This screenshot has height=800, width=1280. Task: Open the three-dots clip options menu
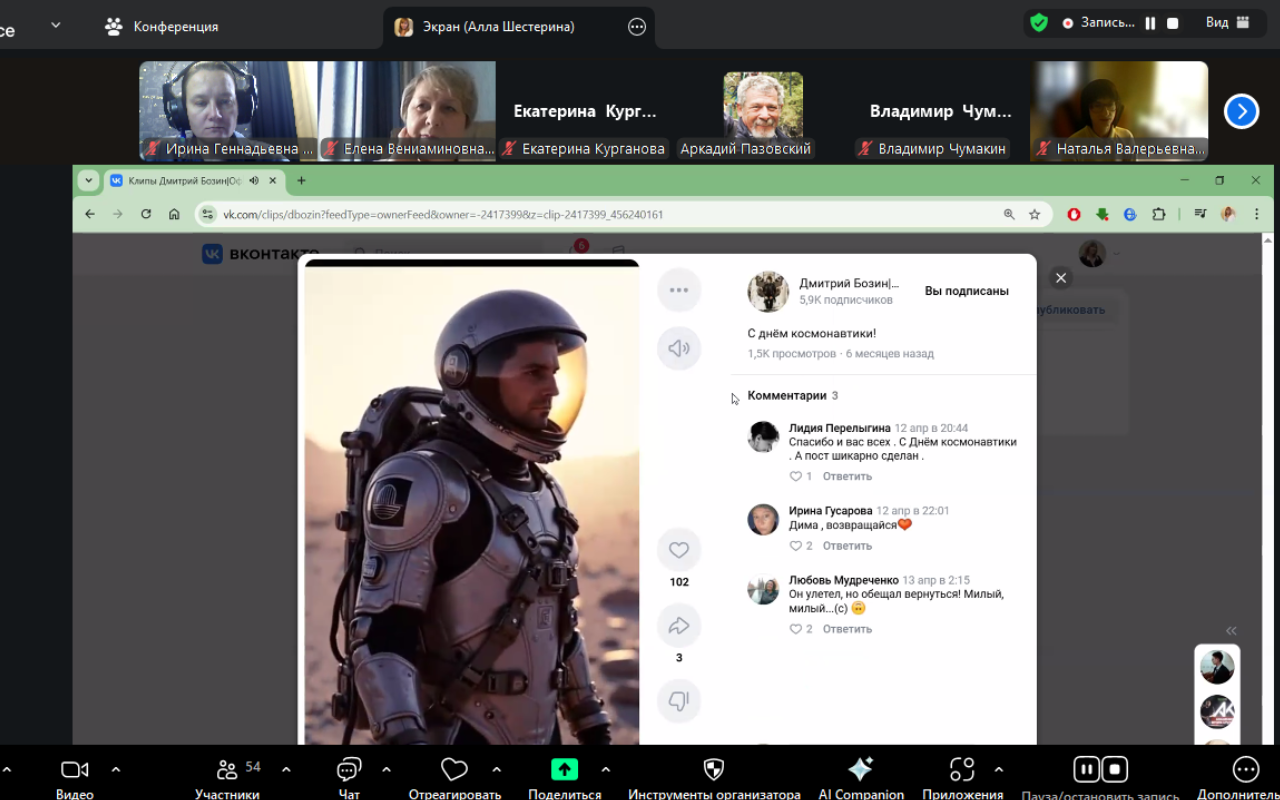tap(679, 290)
